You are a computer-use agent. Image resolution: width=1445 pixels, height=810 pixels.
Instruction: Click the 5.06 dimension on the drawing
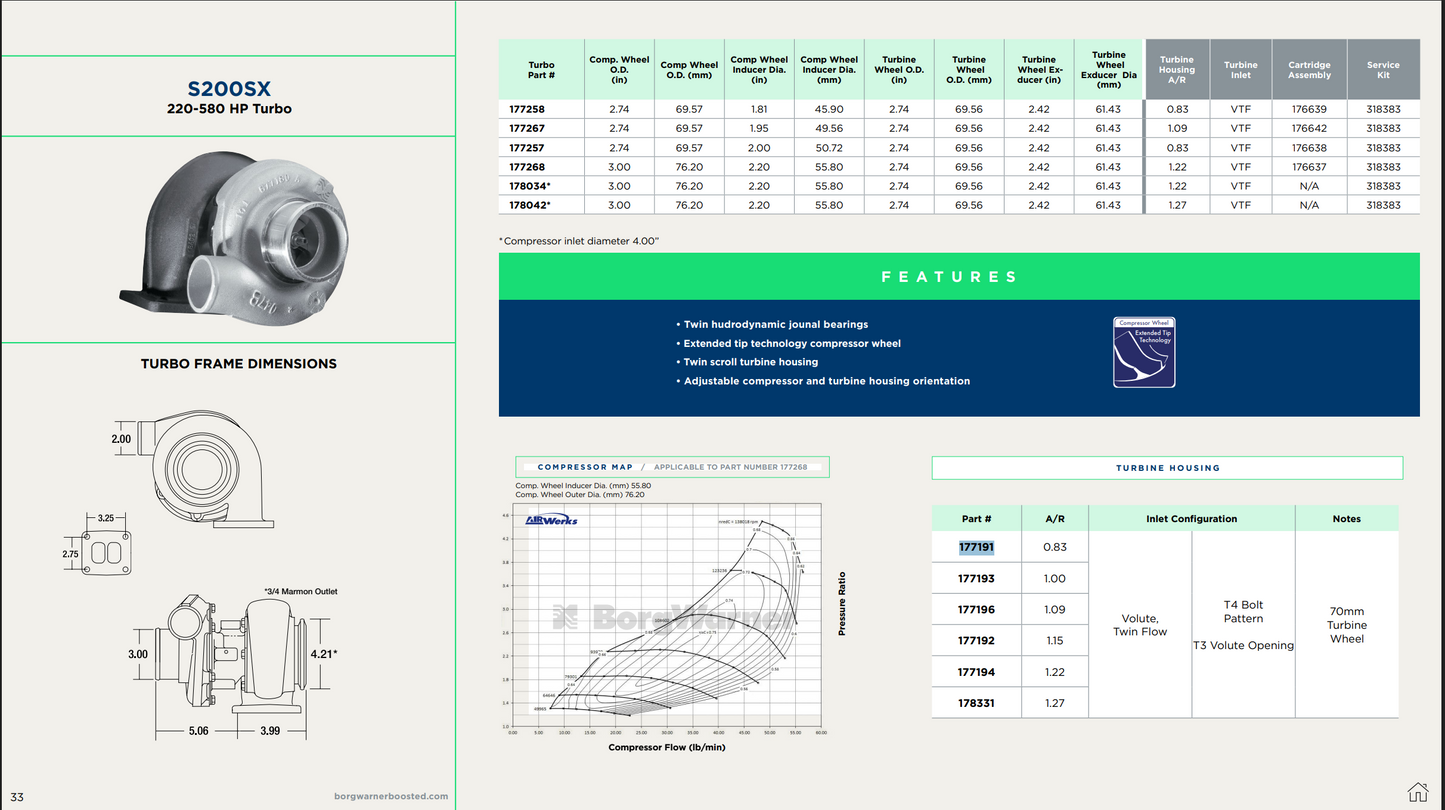(198, 731)
